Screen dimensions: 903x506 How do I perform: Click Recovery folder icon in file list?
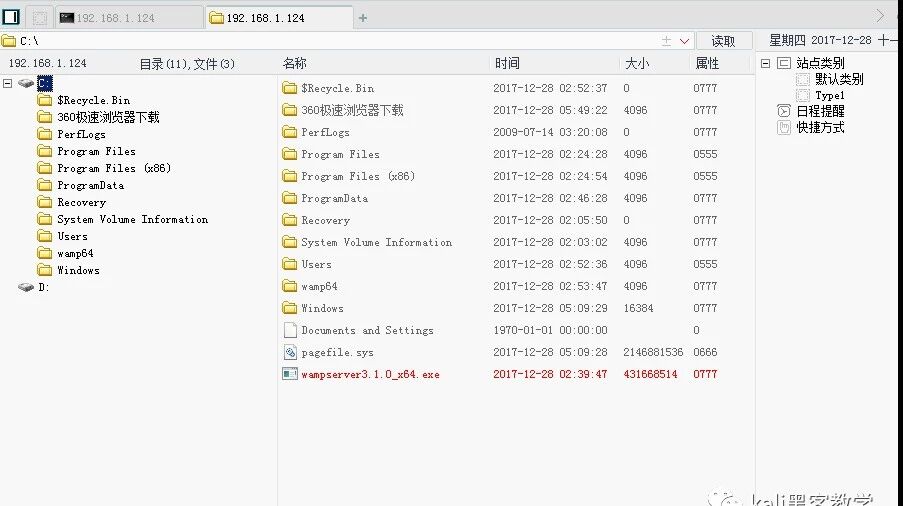click(290, 220)
